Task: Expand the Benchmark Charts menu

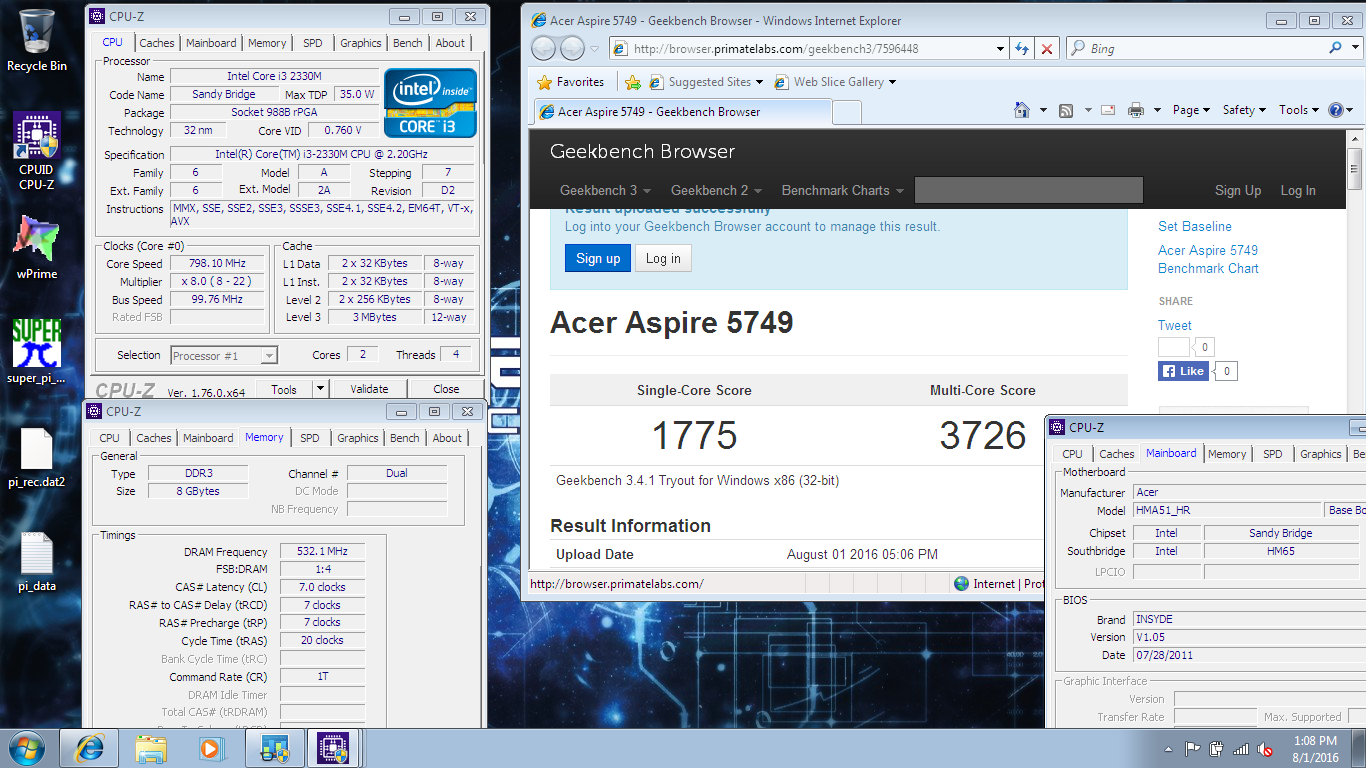Action: (x=842, y=190)
